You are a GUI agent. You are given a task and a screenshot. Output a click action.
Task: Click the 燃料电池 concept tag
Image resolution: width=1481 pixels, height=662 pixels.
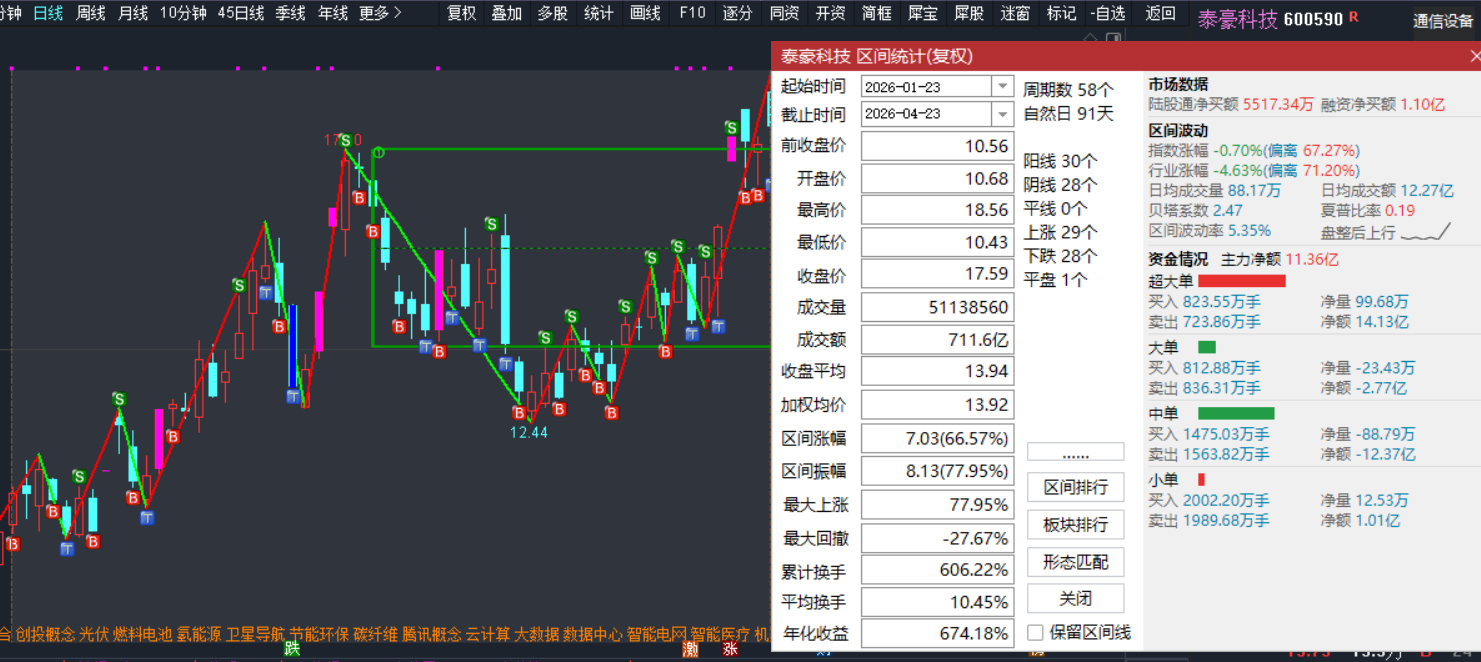tap(143, 634)
